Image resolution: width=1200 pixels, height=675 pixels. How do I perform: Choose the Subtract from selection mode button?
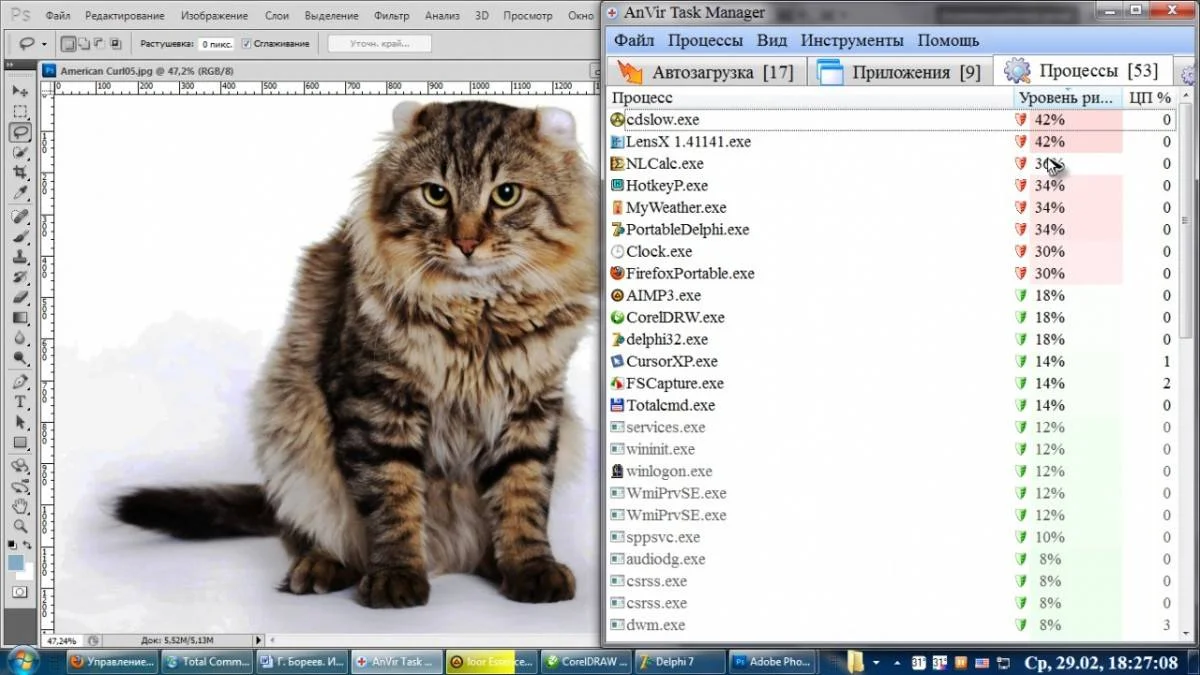pos(99,44)
